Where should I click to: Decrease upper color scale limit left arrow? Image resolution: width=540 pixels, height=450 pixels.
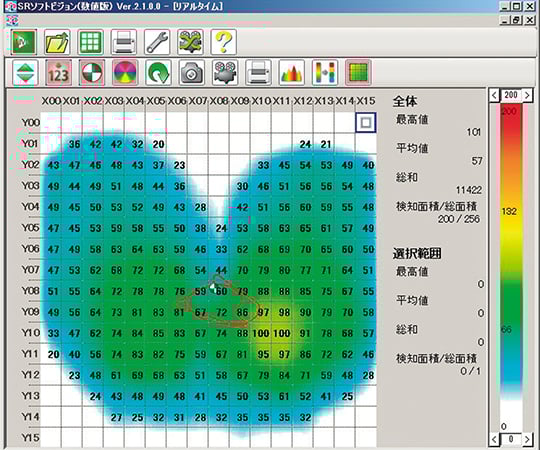click(x=494, y=95)
